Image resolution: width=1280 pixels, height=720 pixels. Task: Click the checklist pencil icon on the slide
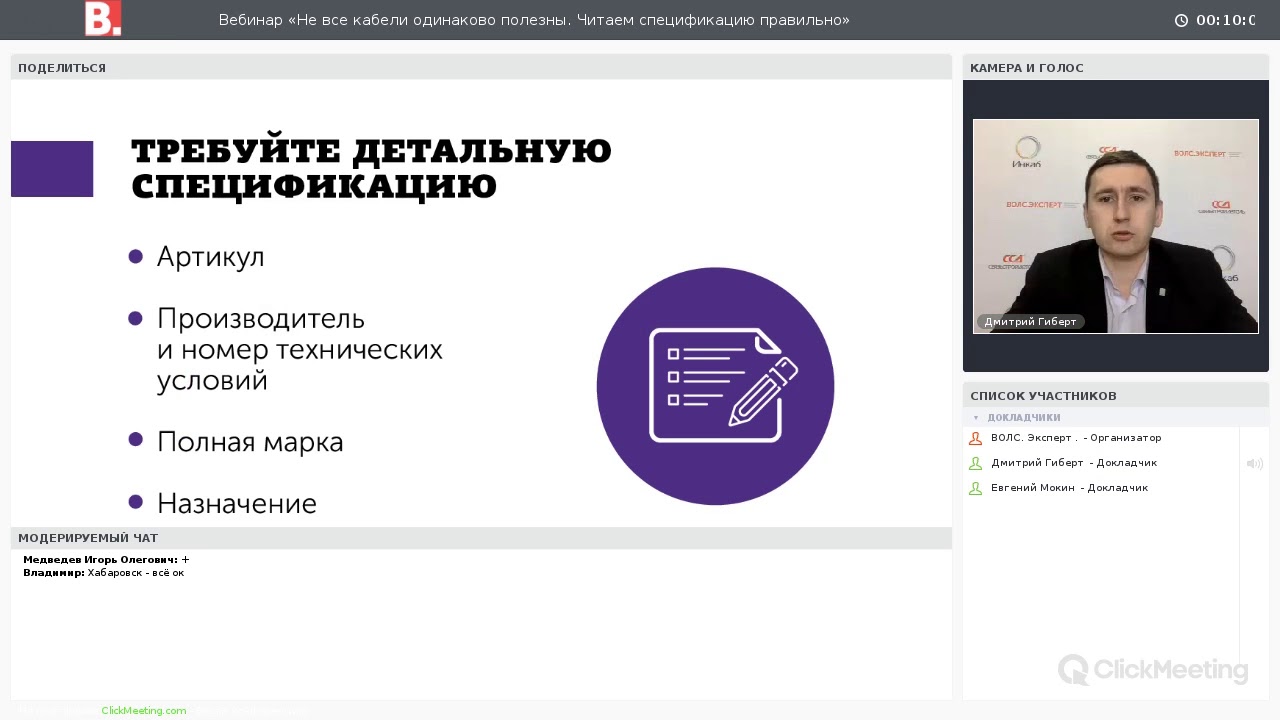715,386
